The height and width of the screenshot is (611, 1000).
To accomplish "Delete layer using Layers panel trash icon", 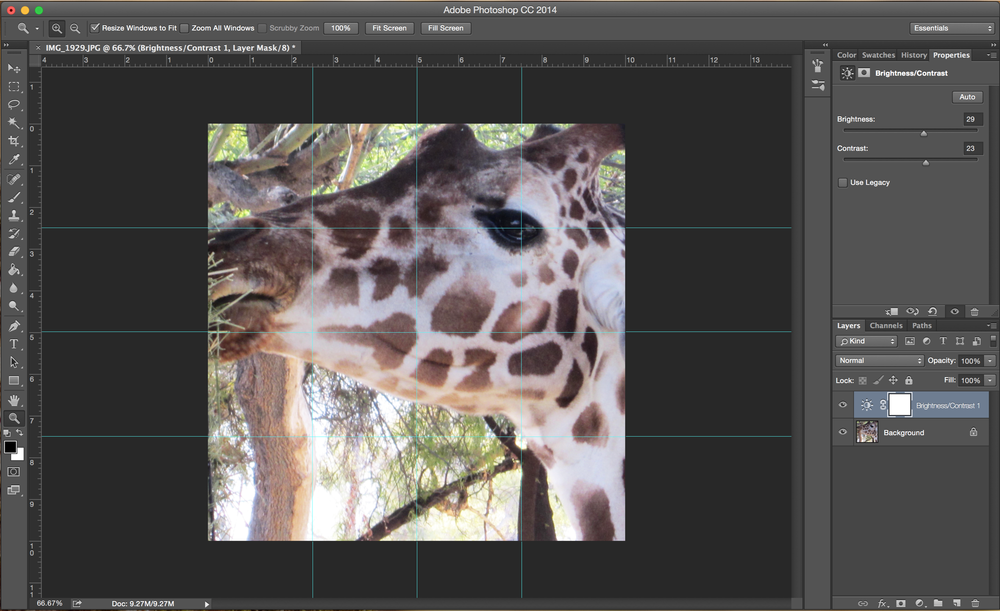I will pyautogui.click(x=975, y=604).
